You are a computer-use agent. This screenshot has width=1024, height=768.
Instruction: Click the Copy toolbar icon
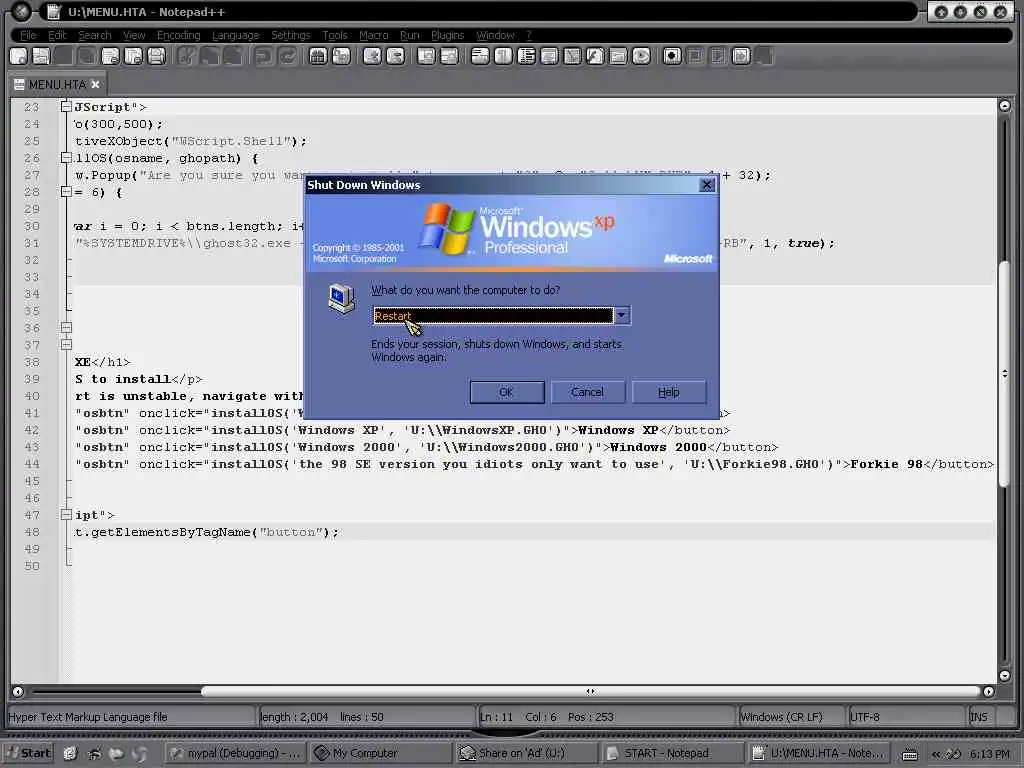pos(210,56)
